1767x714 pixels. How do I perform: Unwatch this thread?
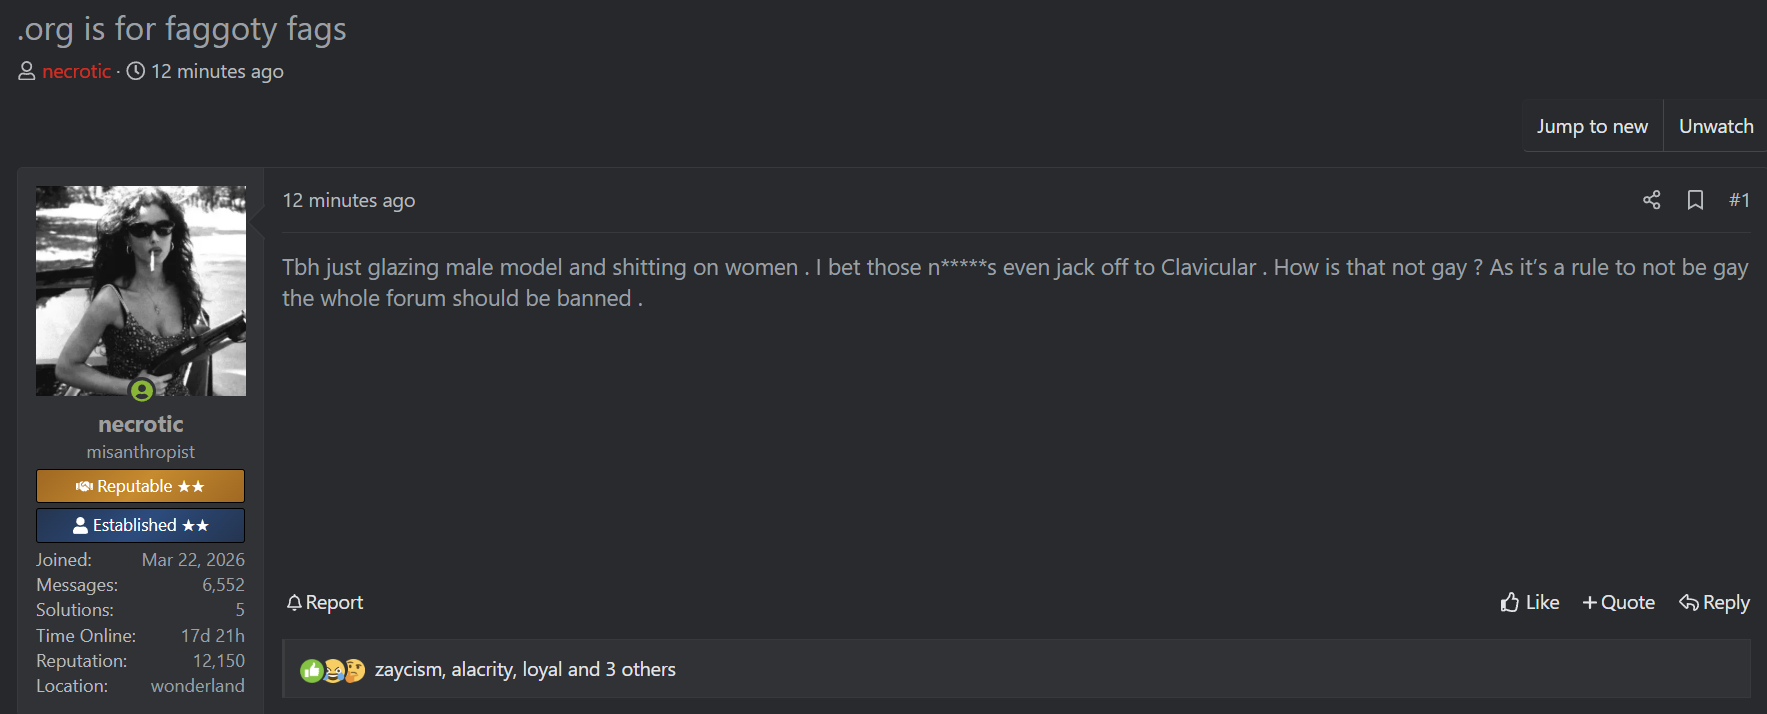(x=1715, y=126)
